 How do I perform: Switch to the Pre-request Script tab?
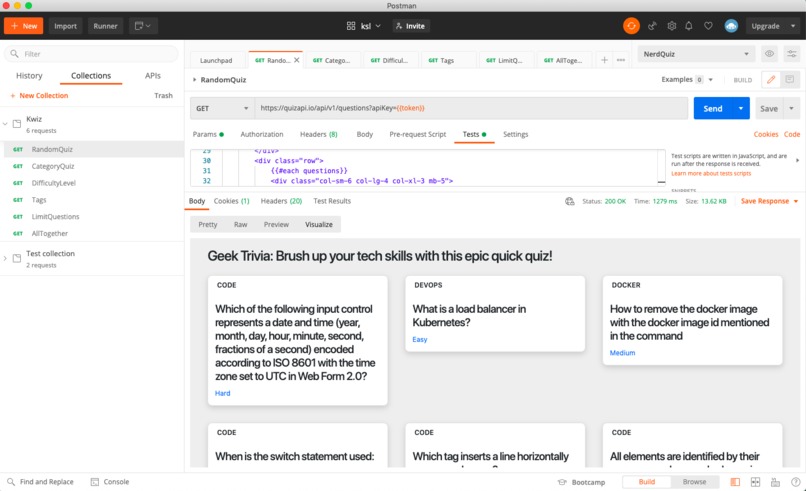point(417,134)
